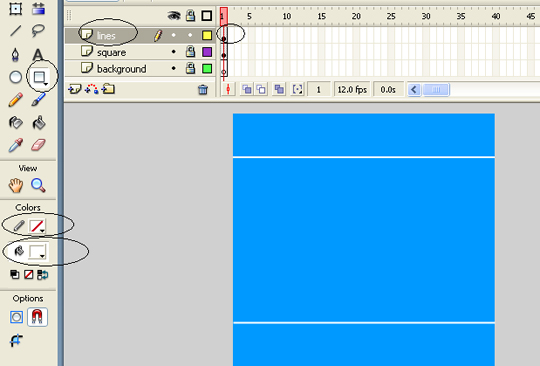Unlock the square layer padlock

point(190,52)
